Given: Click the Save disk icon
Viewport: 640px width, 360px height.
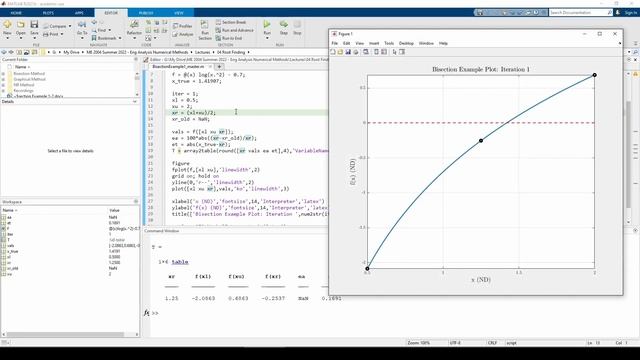Looking at the screenshot, I should click(x=34, y=24).
